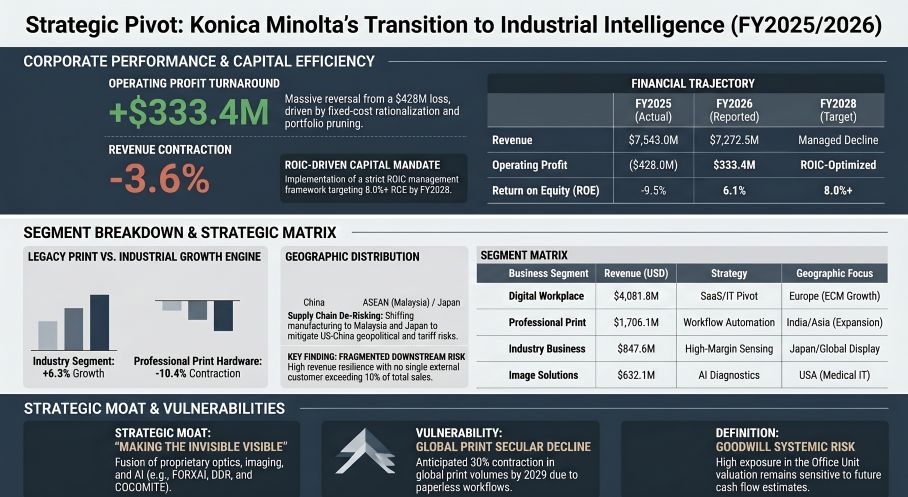Click the '$7,272.5M' revenue cell
Screen dimensions: 908x497
(x=734, y=140)
